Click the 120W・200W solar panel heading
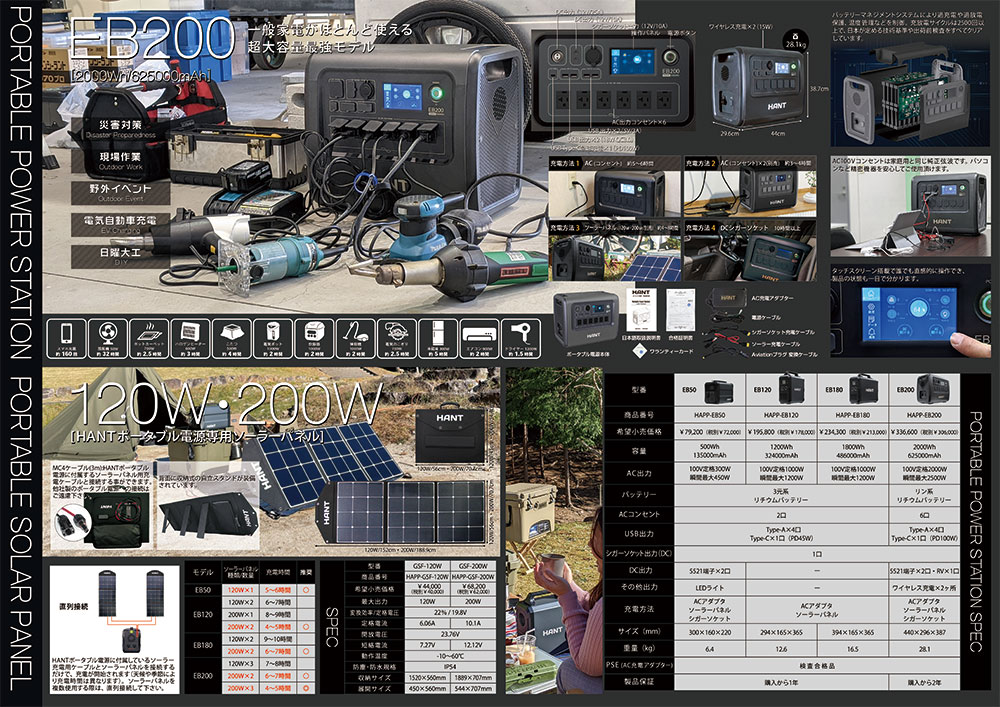The height and width of the screenshot is (707, 1000). tap(226, 405)
